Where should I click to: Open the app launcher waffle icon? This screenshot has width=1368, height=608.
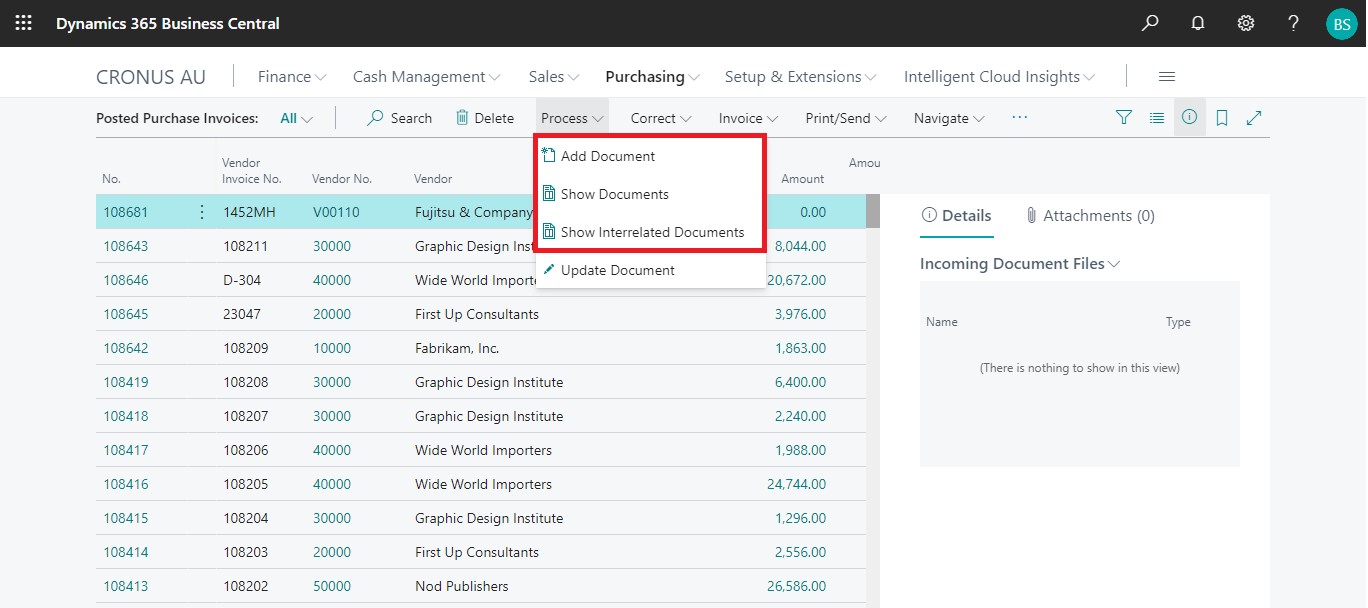pos(23,23)
